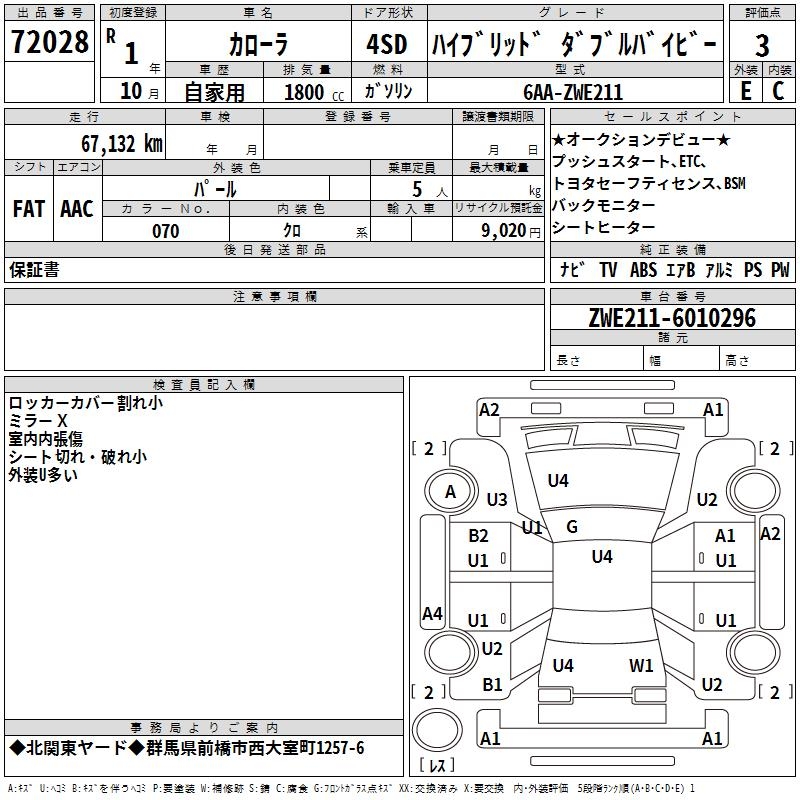Click the [レス] label below the diagram
The image size is (800, 800).
[437, 766]
